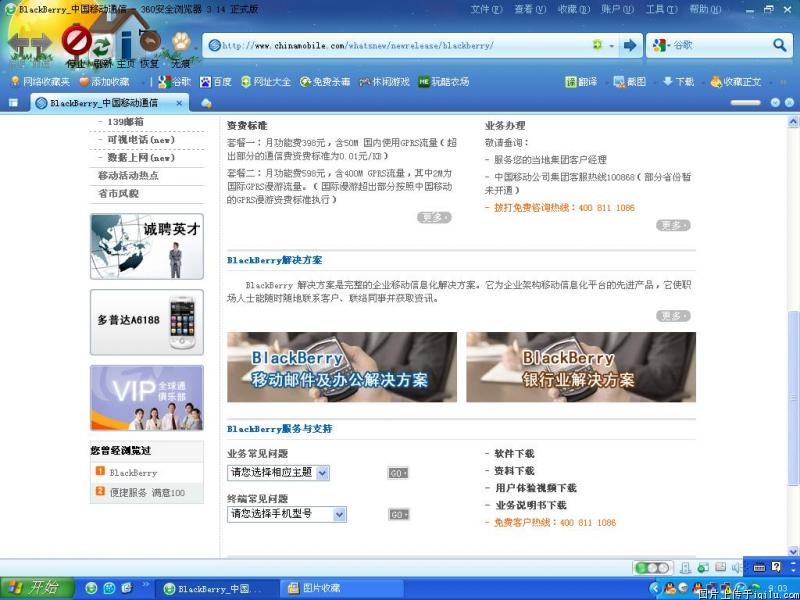Click the 截图 screenshot tool
The width and height of the screenshot is (800, 600).
(x=630, y=82)
